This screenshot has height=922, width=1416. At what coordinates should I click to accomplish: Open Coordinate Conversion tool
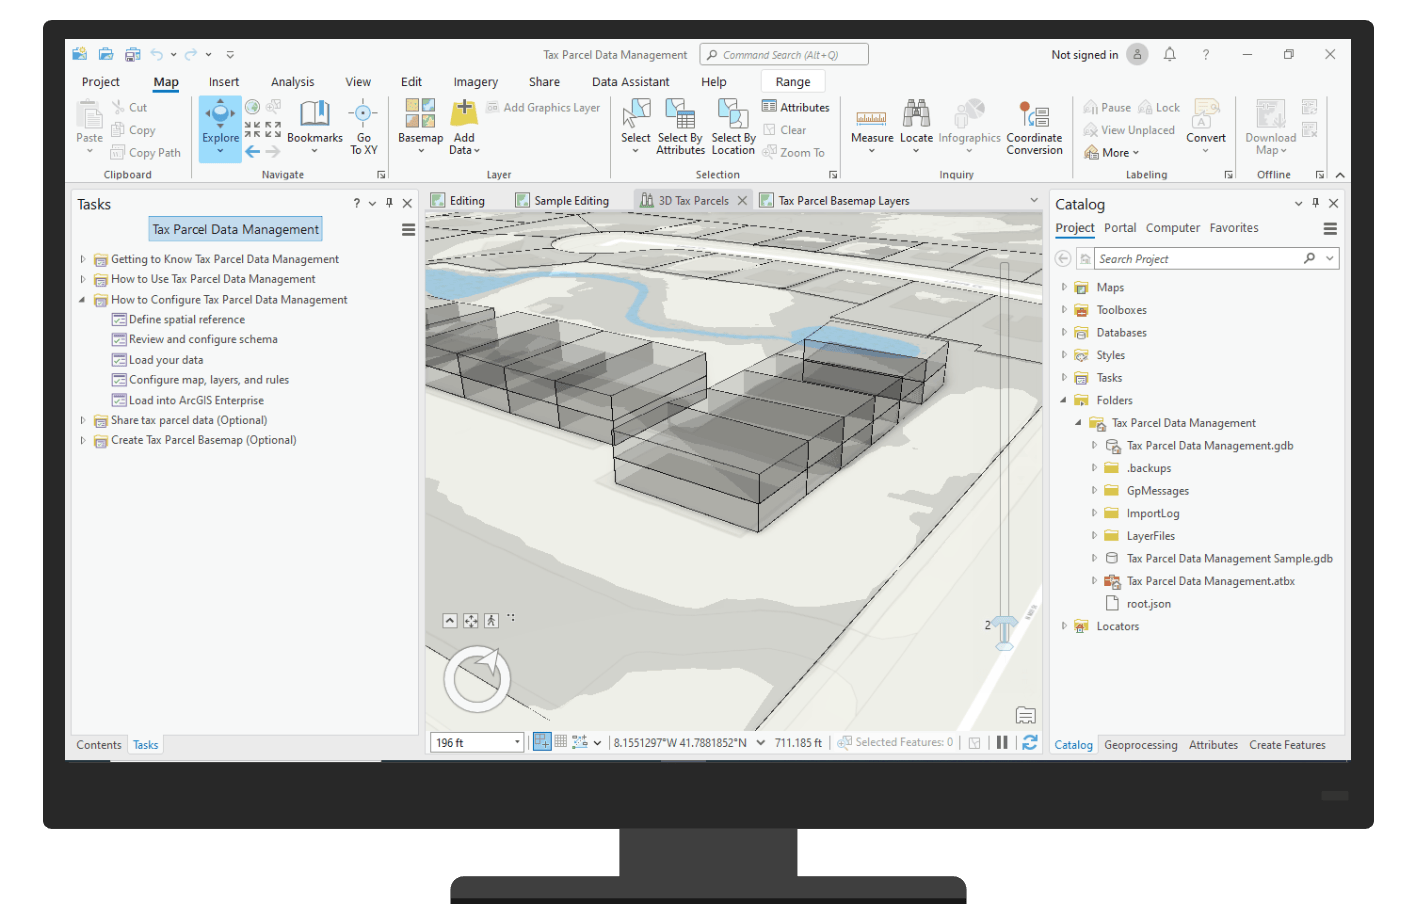click(1033, 126)
